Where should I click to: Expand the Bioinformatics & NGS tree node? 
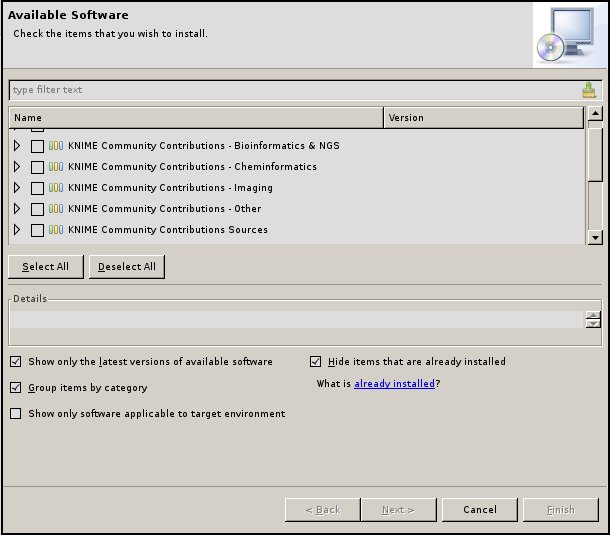(17, 146)
